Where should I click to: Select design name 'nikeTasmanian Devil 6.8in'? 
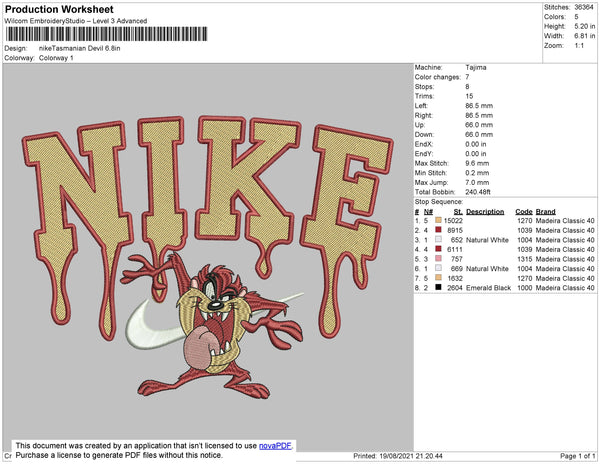[x=80, y=48]
